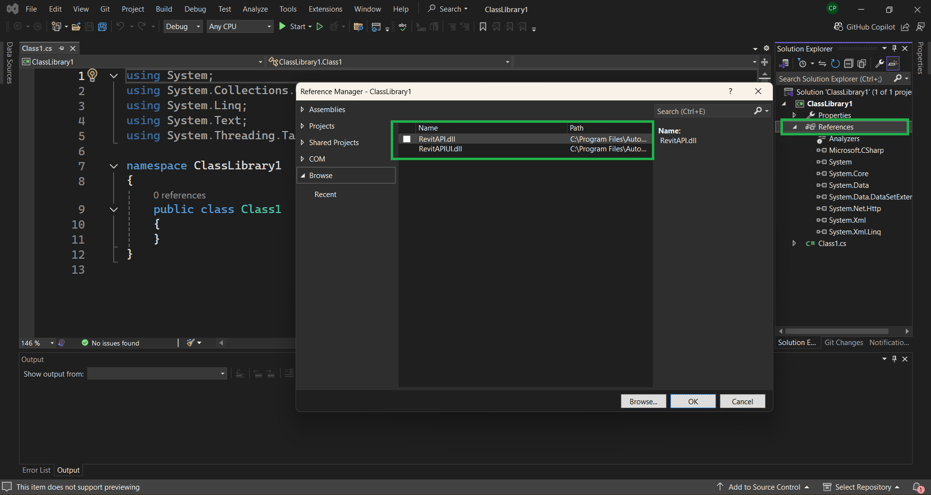Image resolution: width=931 pixels, height=495 pixels.
Task: Click the green Start debugging play icon
Action: [x=283, y=27]
